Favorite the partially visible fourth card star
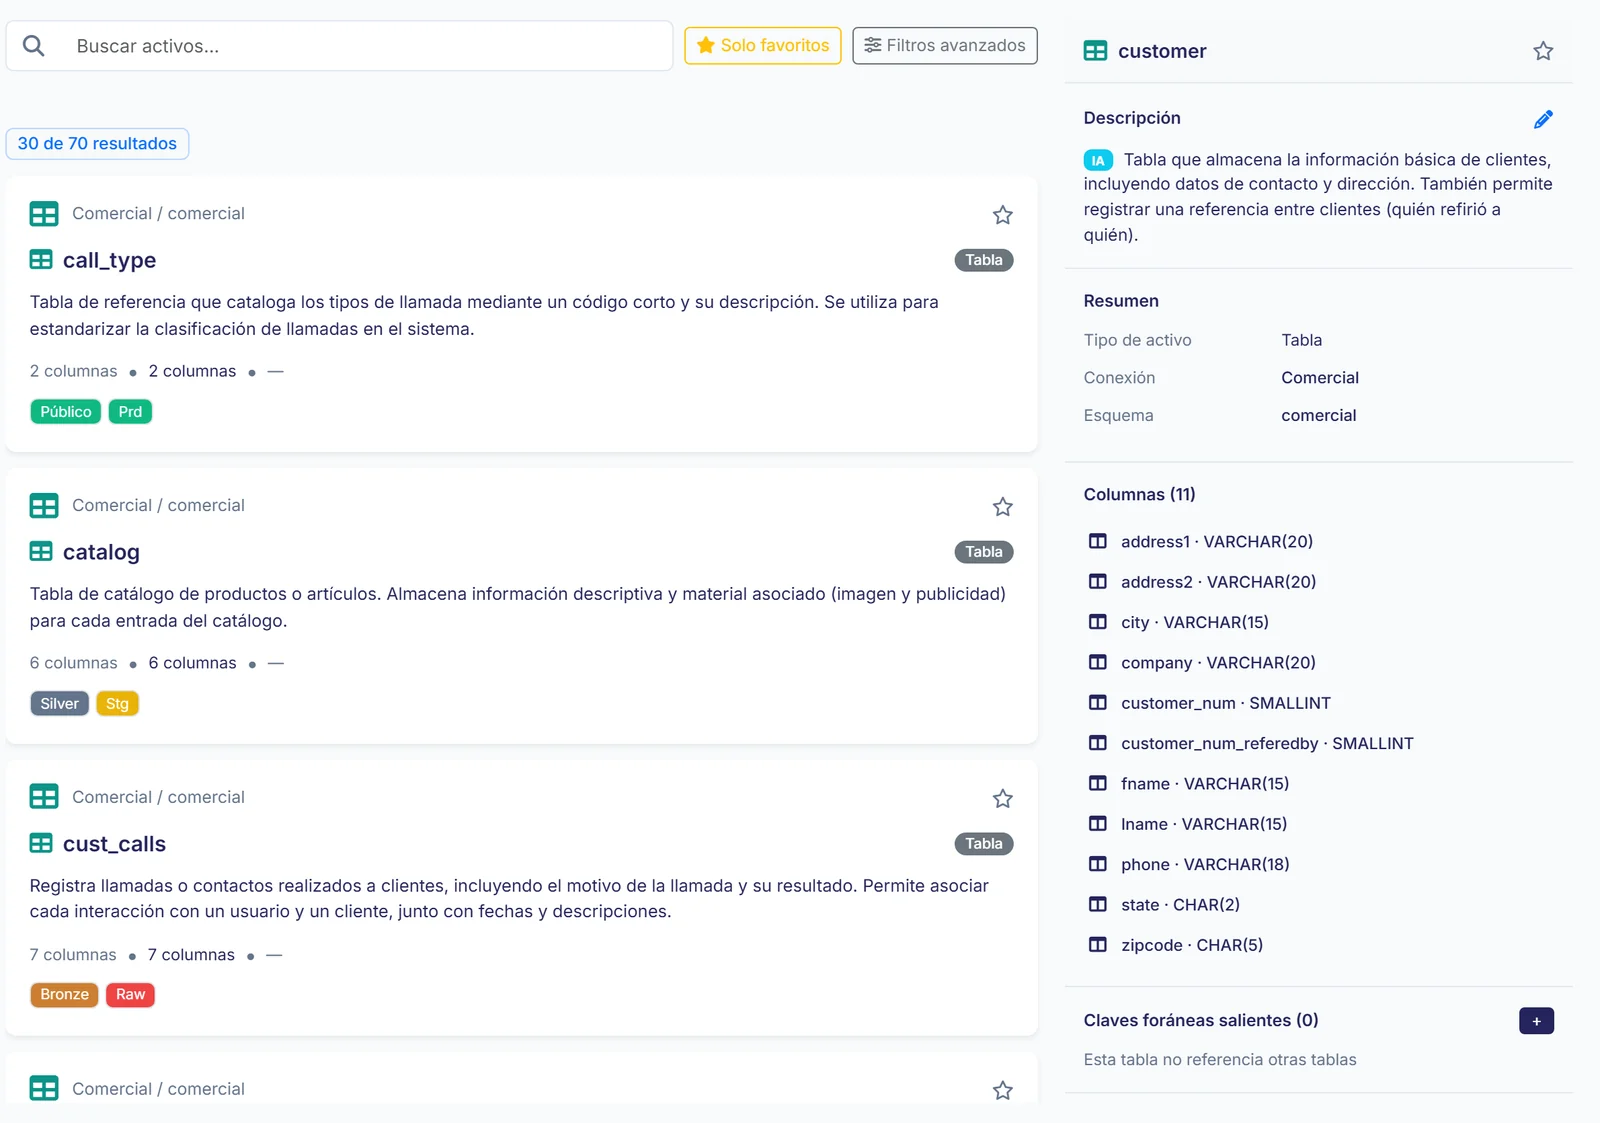Screen dimensions: 1600x1123 coord(1003,1091)
